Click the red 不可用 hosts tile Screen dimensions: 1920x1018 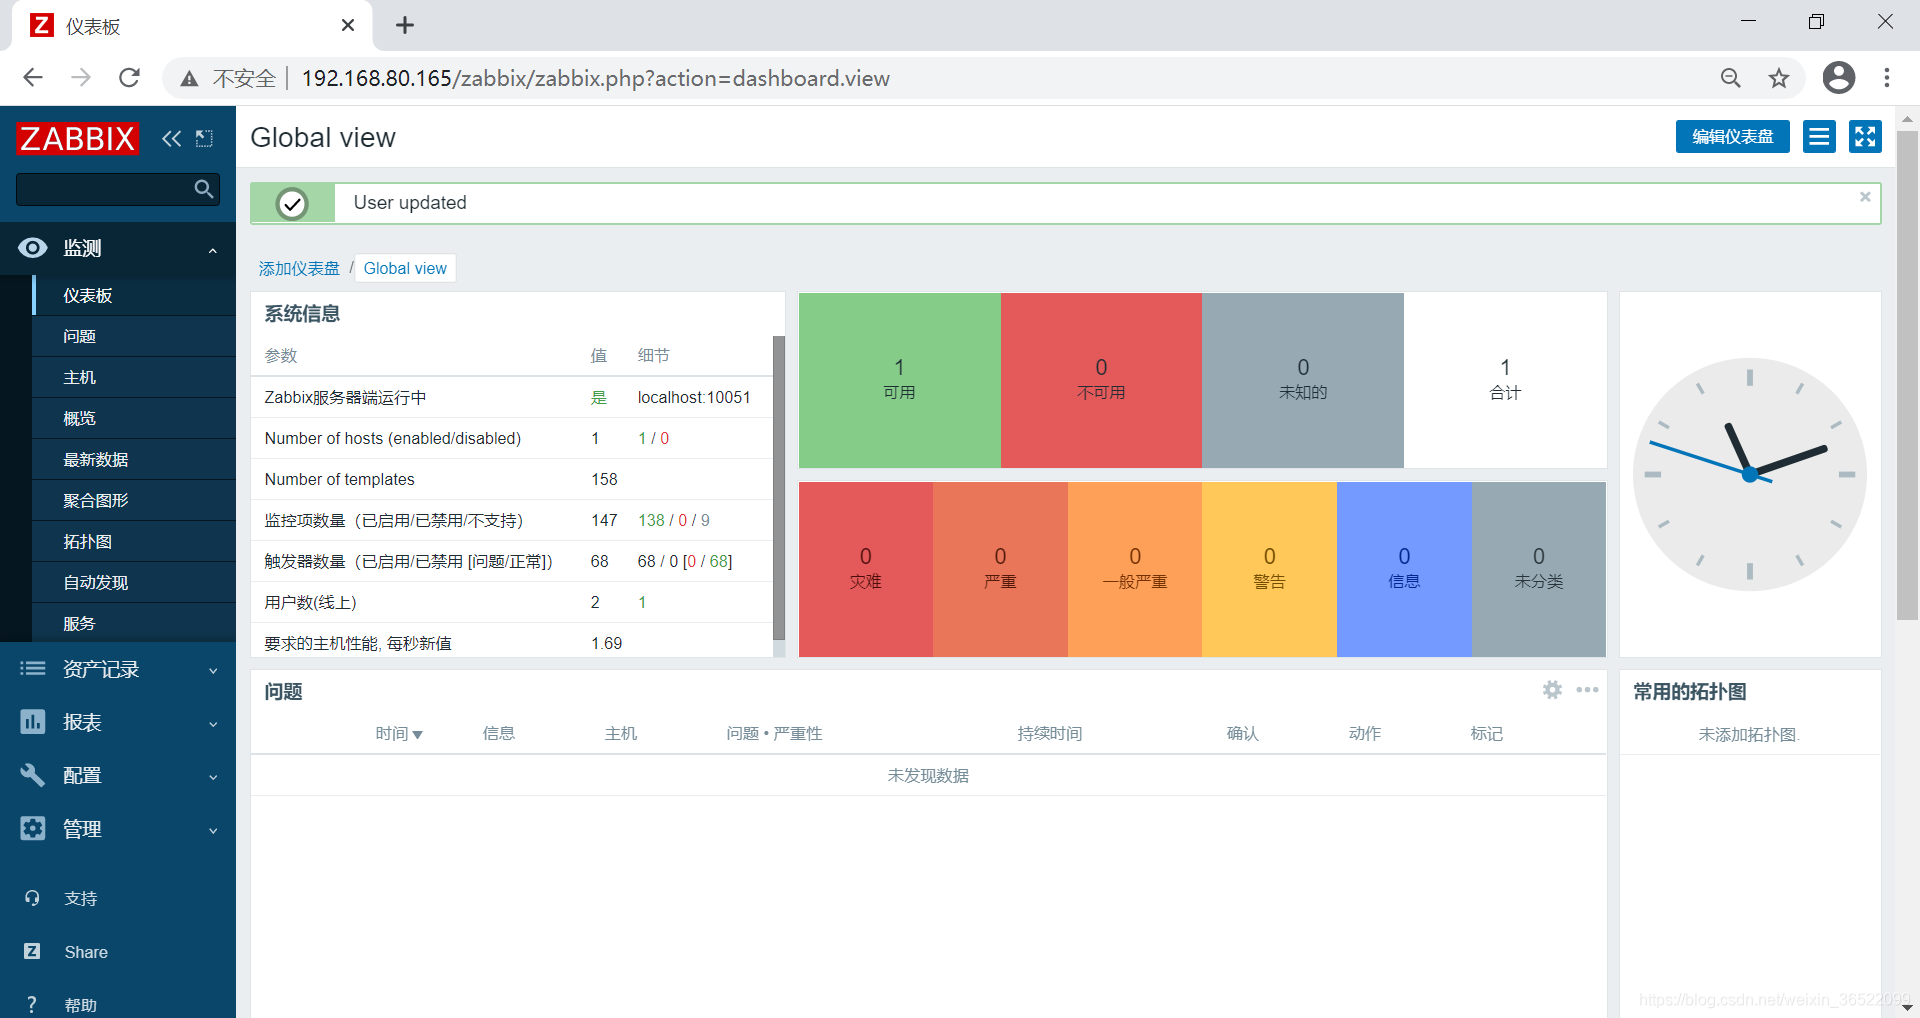click(1101, 380)
